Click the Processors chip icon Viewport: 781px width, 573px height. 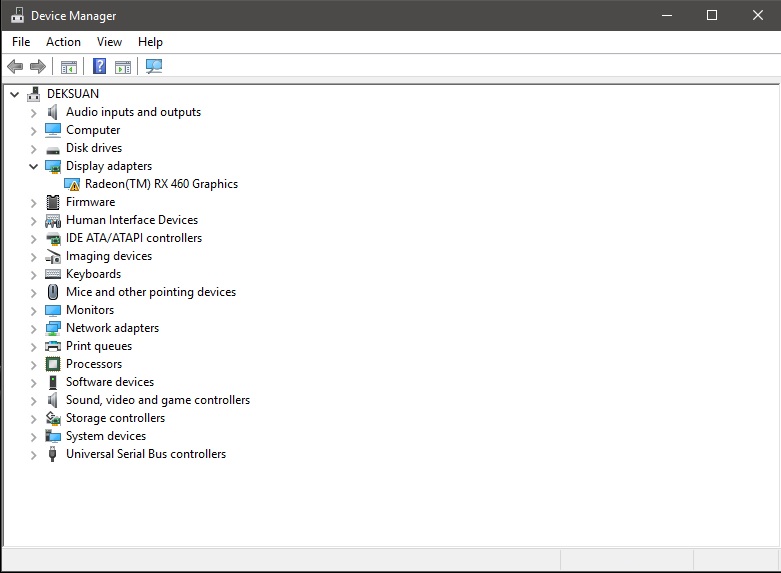tap(53, 364)
